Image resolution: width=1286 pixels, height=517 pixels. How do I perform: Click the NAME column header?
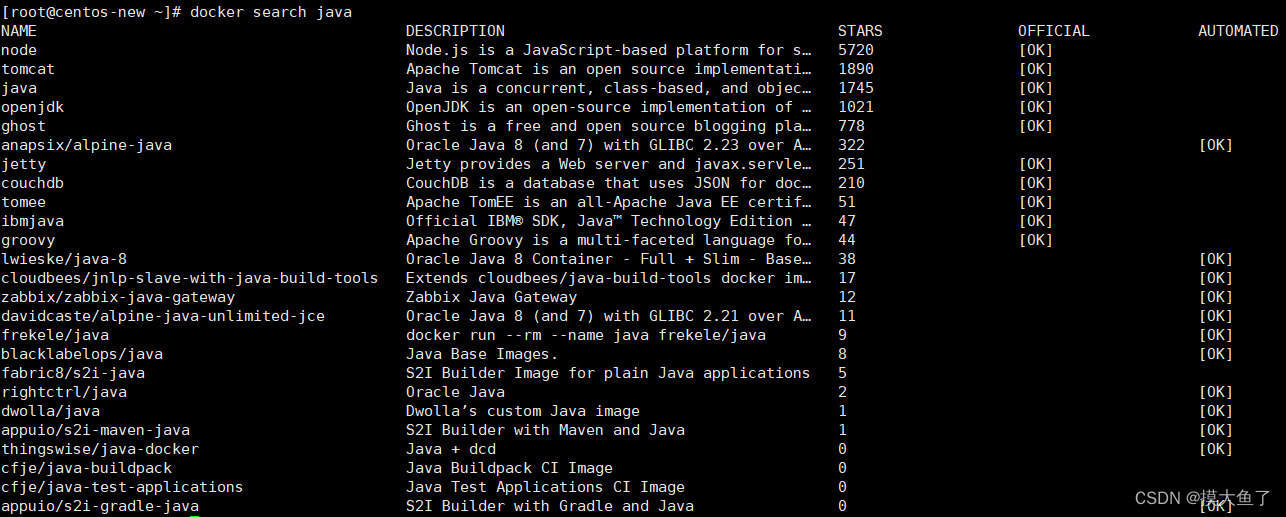tap(19, 31)
